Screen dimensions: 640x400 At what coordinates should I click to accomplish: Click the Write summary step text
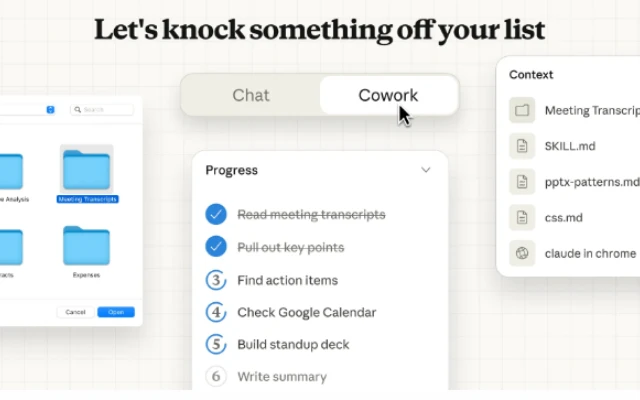tap(282, 377)
